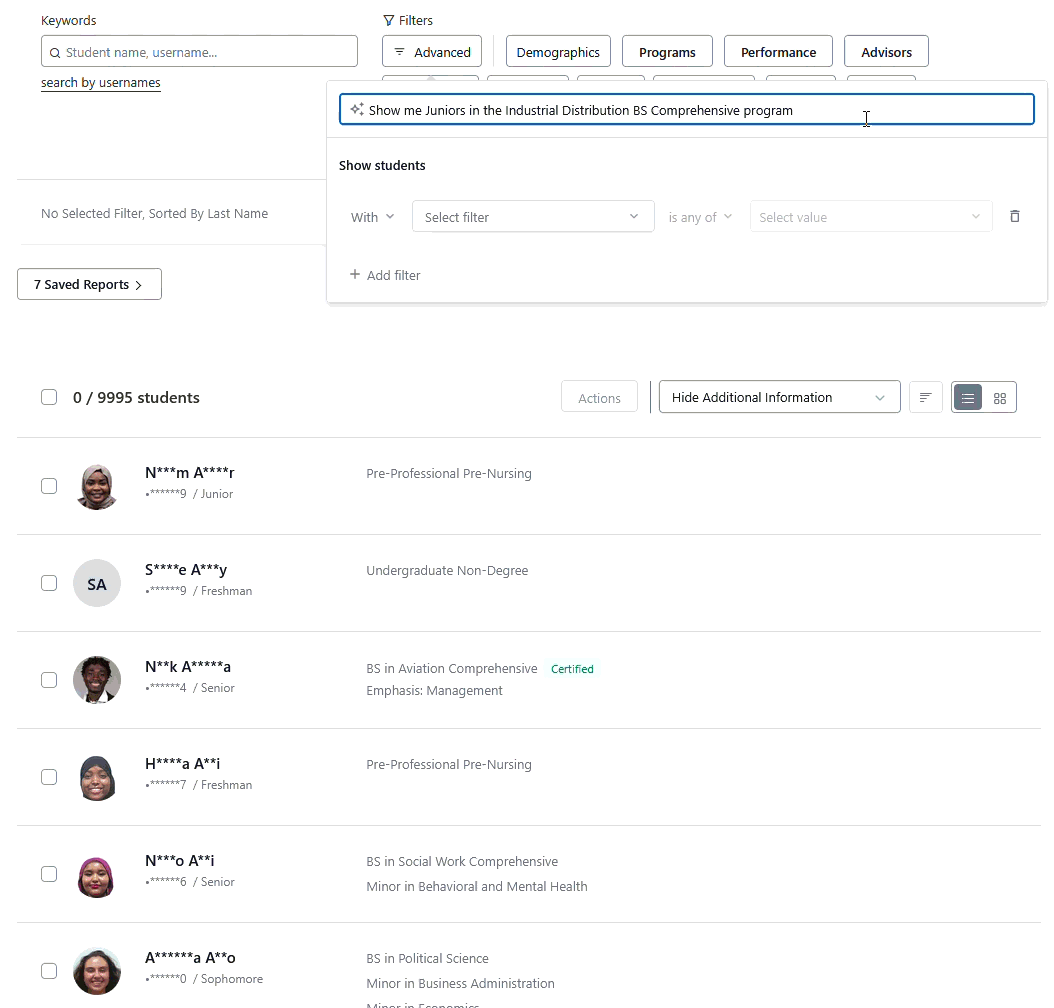Open the Advisors filter tab

click(887, 52)
